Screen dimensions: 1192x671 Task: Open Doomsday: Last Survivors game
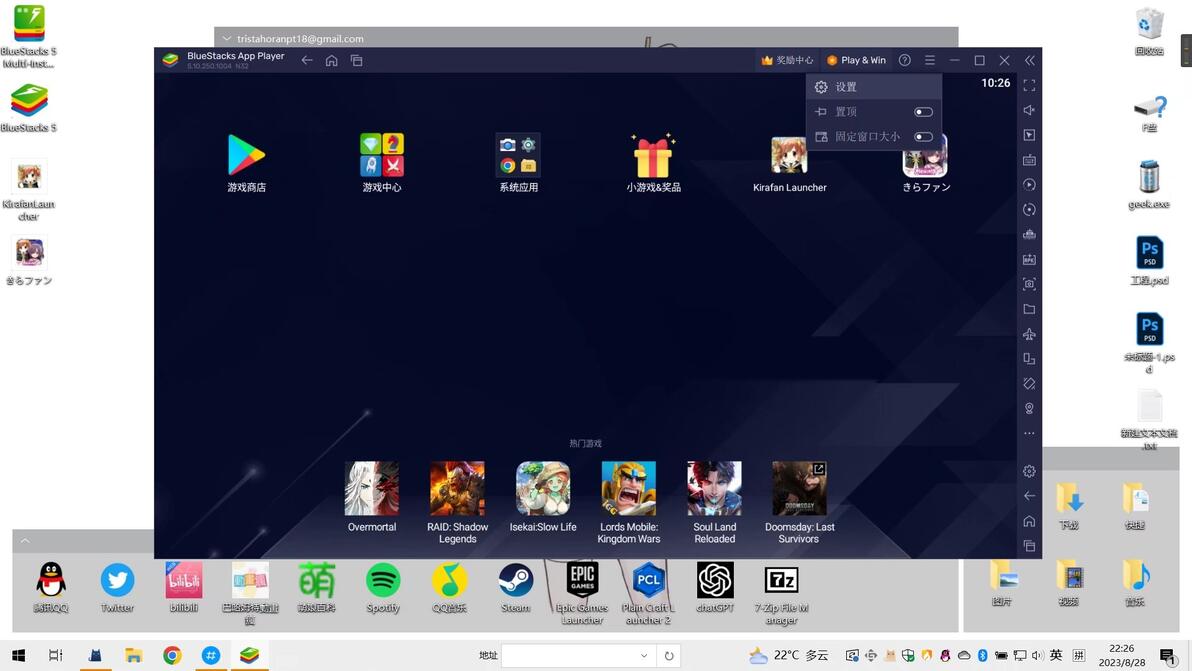(x=800, y=489)
